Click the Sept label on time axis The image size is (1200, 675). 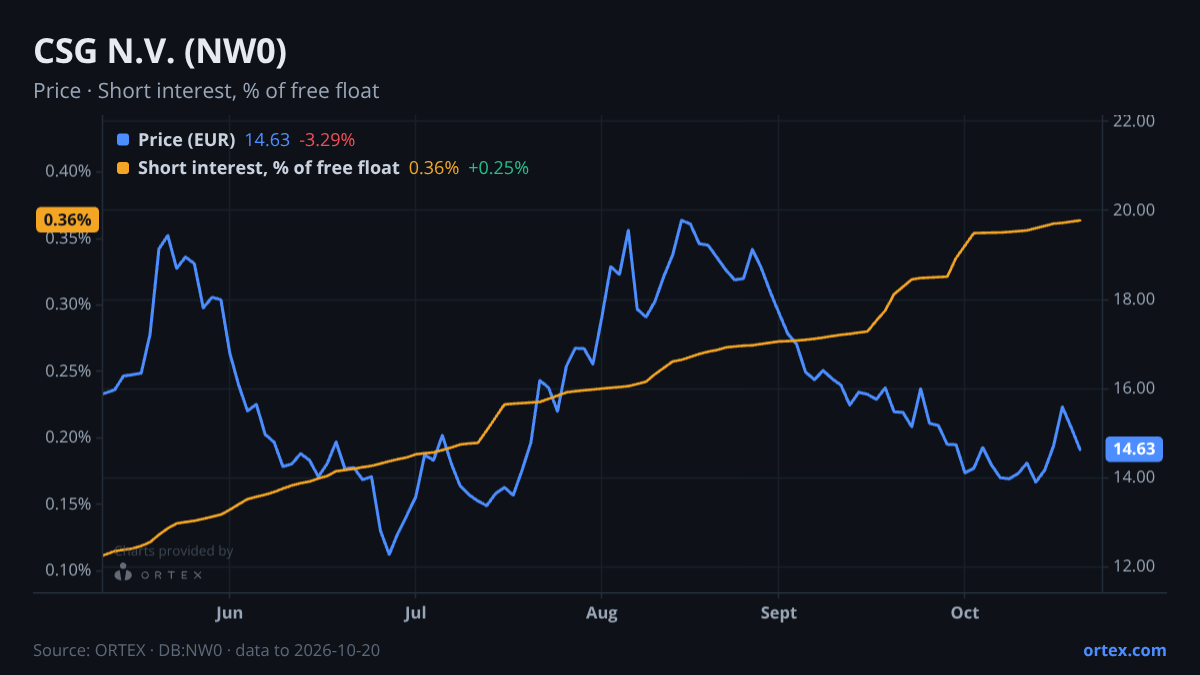(x=779, y=613)
